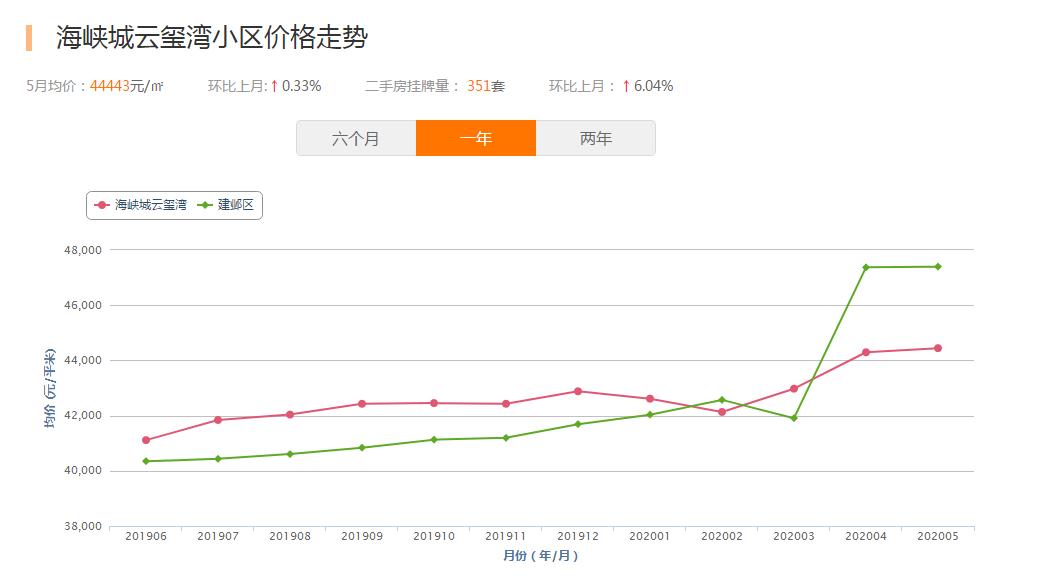This screenshot has height=577, width=1049.
Task: Click the green 建邺区 point for 201911
Action: coord(506,438)
